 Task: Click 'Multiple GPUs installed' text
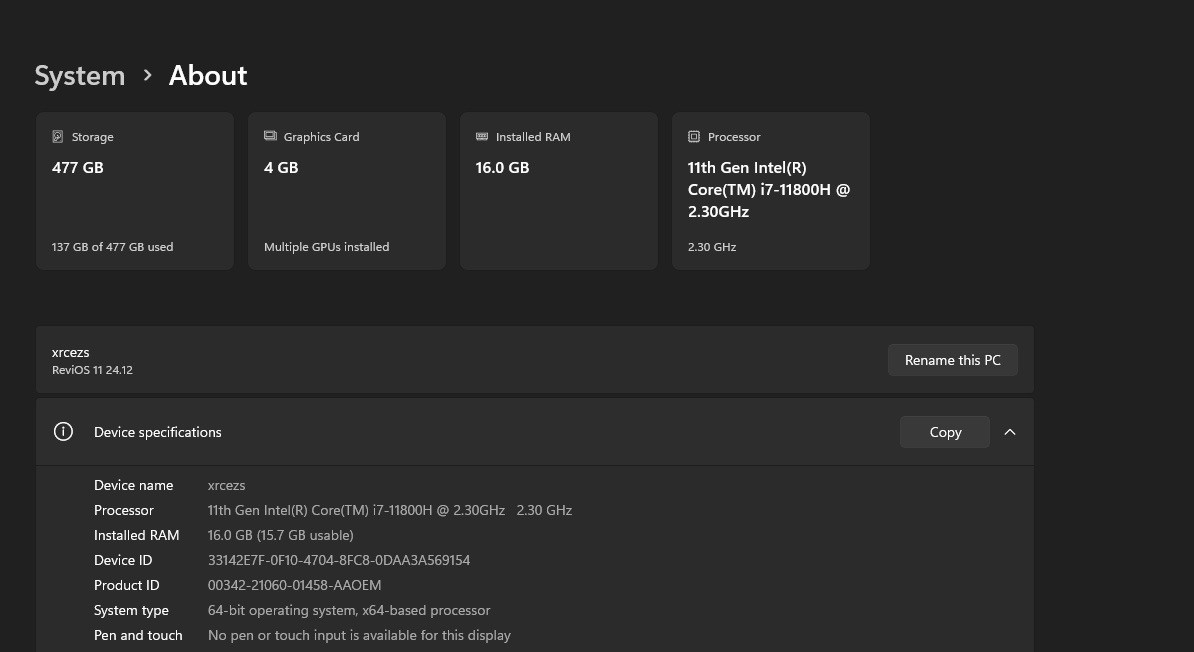click(x=327, y=247)
